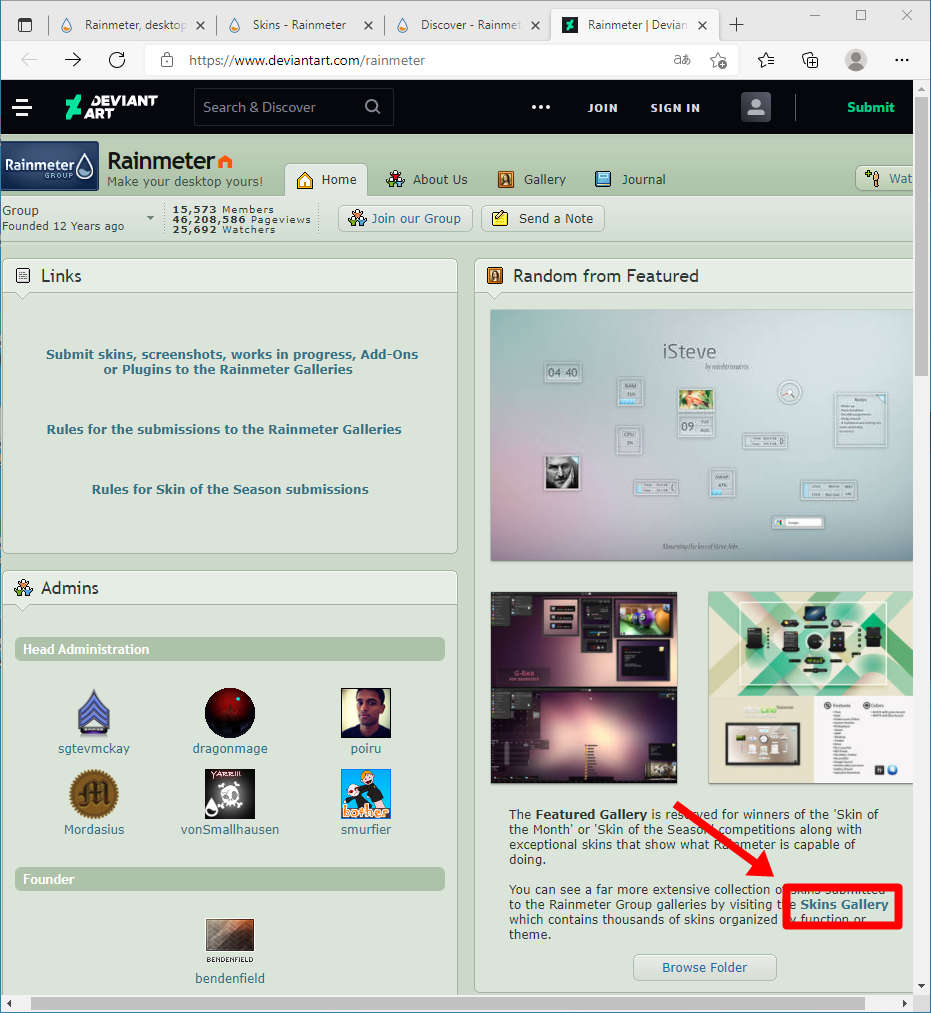
Task: Switch to Discover - Rainmeter browser tab
Action: [x=470, y=25]
